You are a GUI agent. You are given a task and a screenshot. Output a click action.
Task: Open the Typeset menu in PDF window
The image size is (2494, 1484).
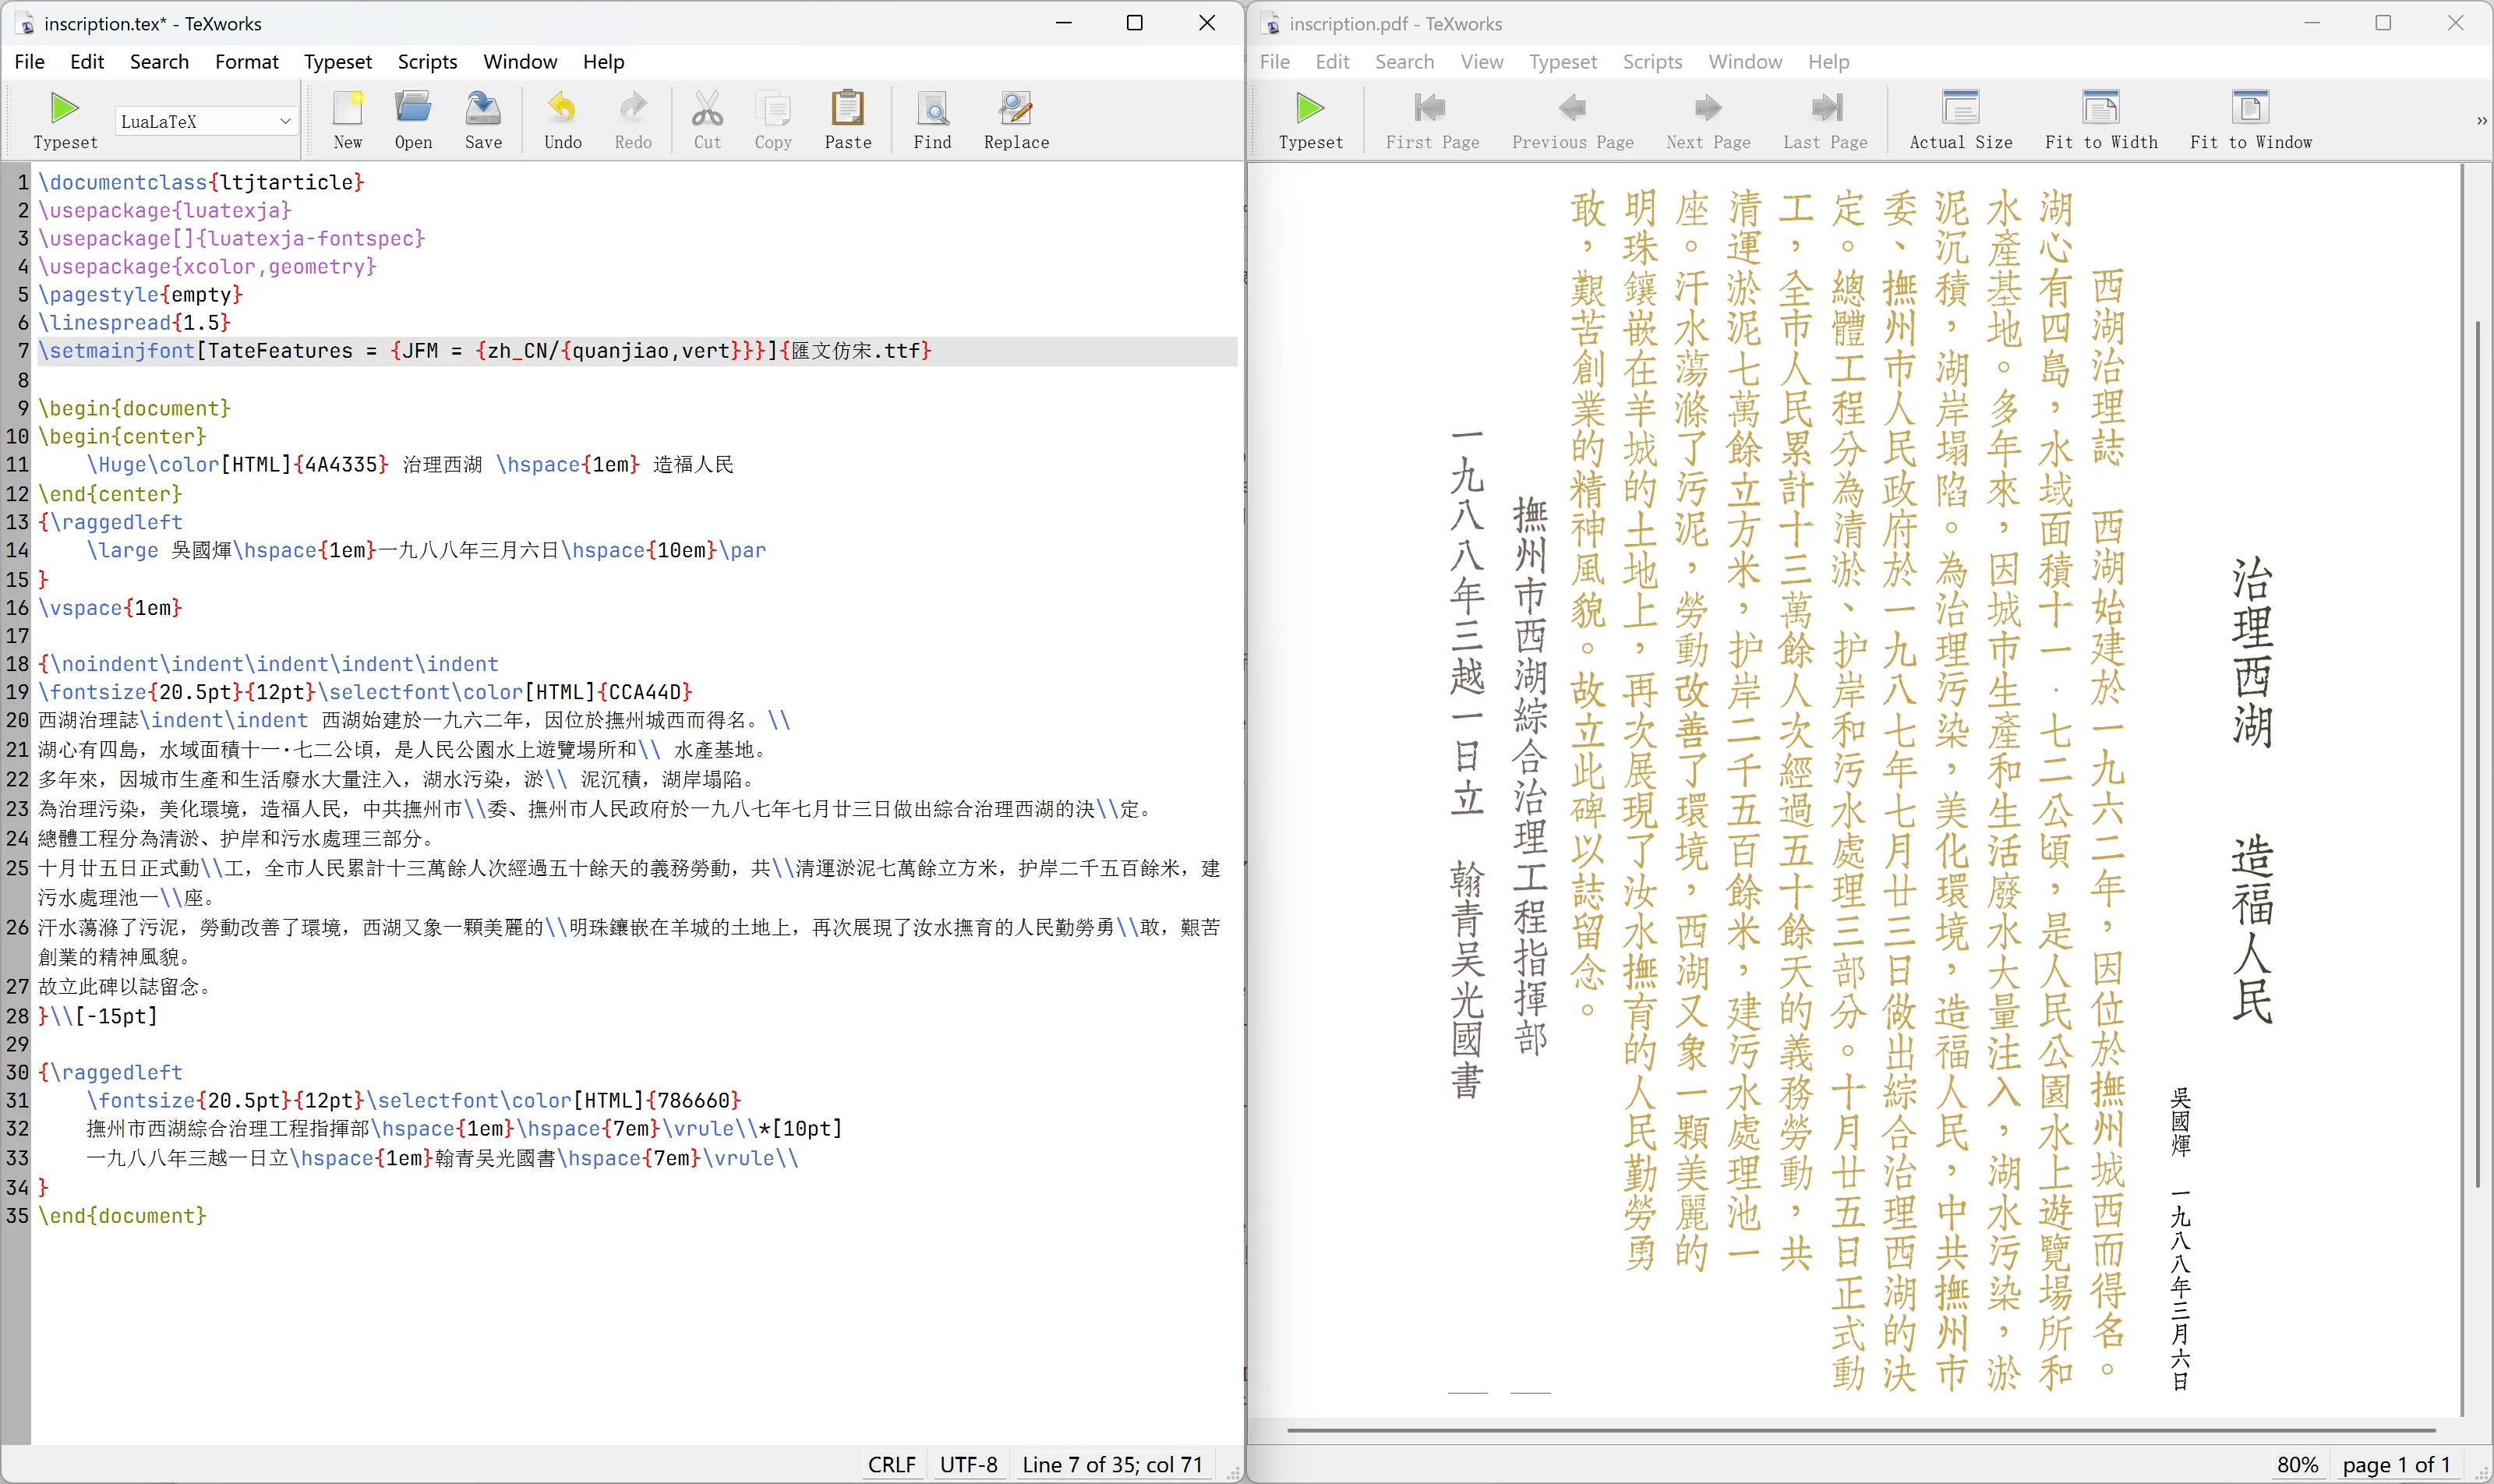(1562, 62)
